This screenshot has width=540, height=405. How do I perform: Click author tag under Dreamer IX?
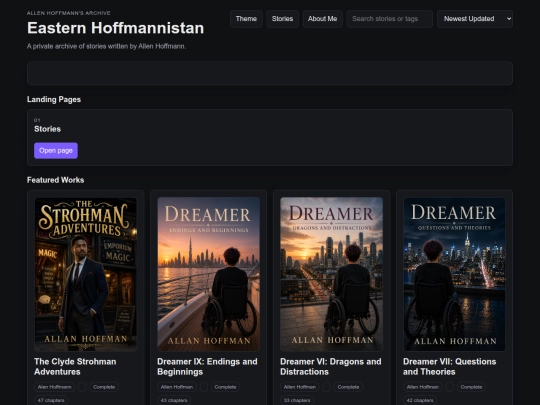tap(177, 387)
